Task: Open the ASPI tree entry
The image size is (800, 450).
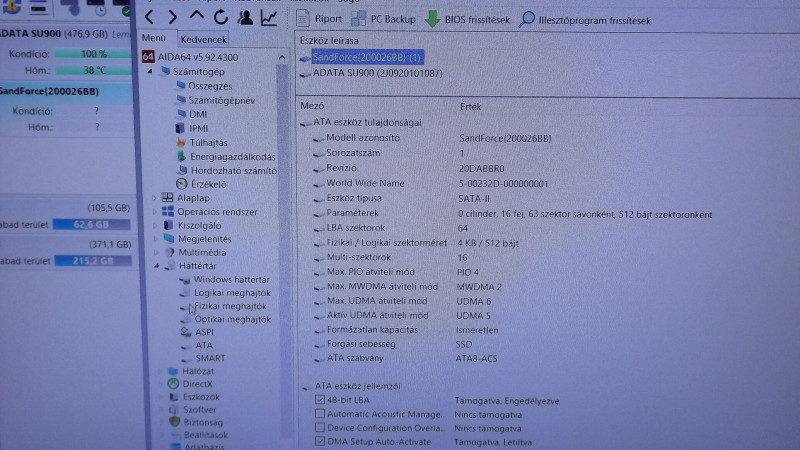Action: coord(205,332)
